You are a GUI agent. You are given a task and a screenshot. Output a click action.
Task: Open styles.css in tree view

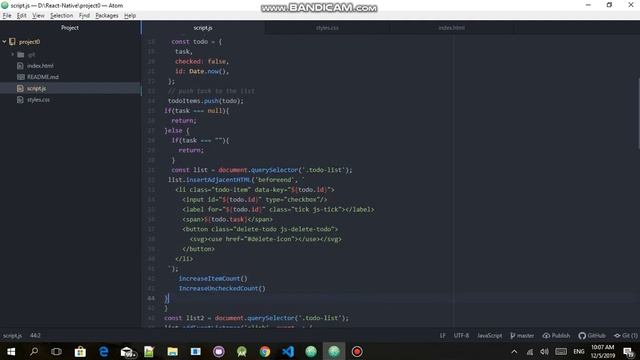pos(38,100)
